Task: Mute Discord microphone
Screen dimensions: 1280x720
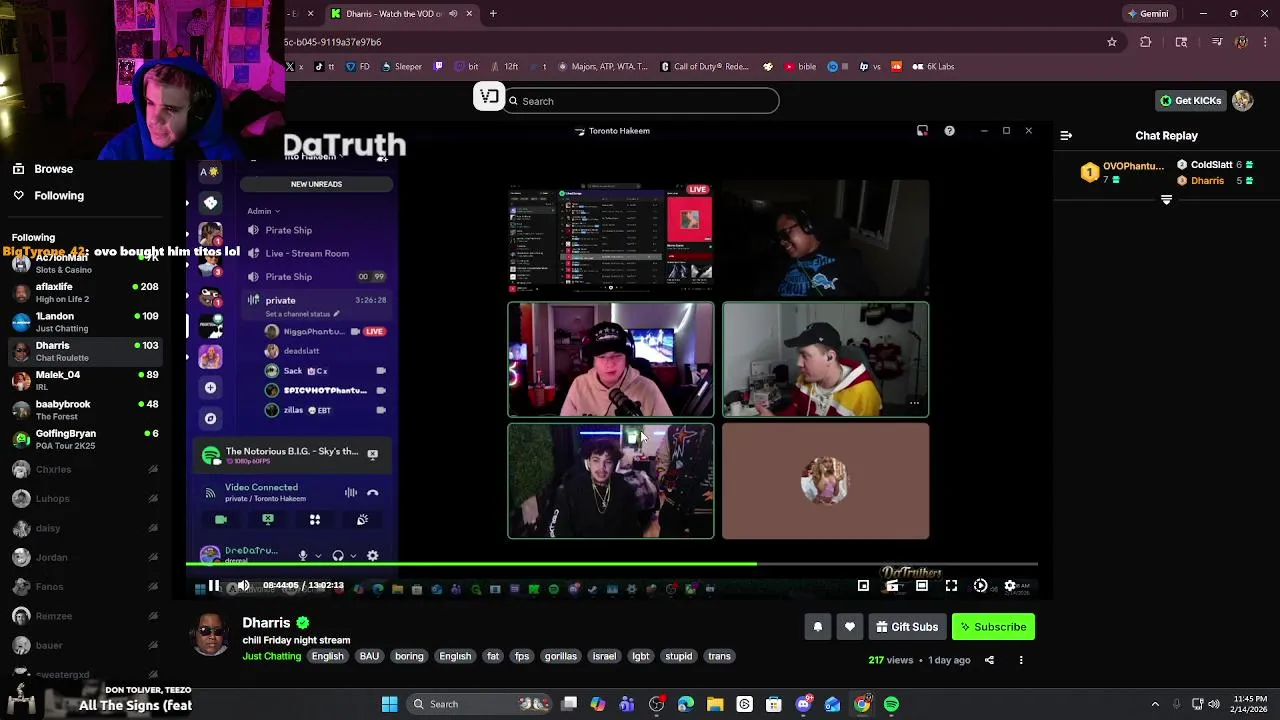Action: 303,556
